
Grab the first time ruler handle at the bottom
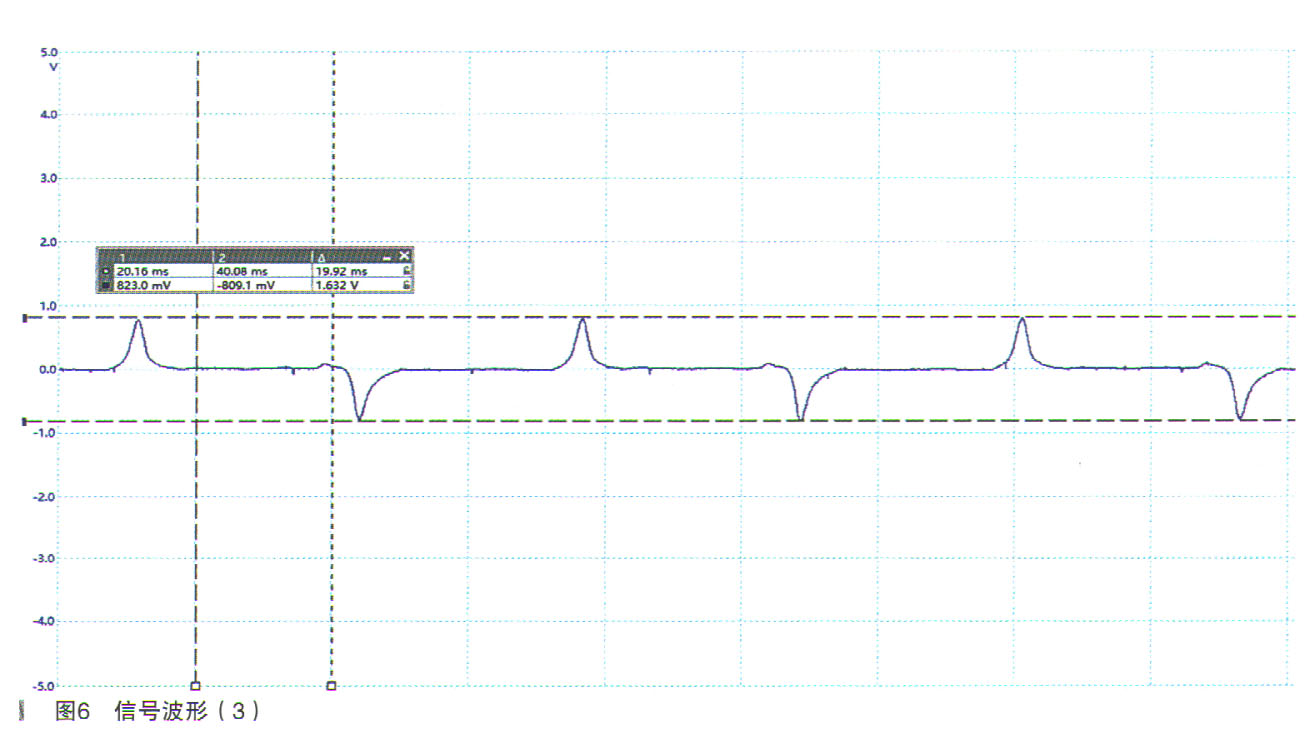tap(196, 686)
